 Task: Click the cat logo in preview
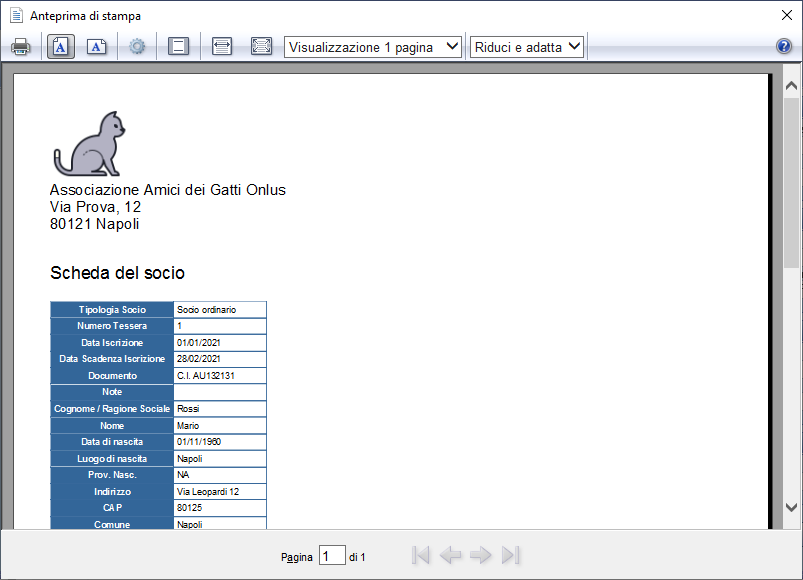point(90,144)
